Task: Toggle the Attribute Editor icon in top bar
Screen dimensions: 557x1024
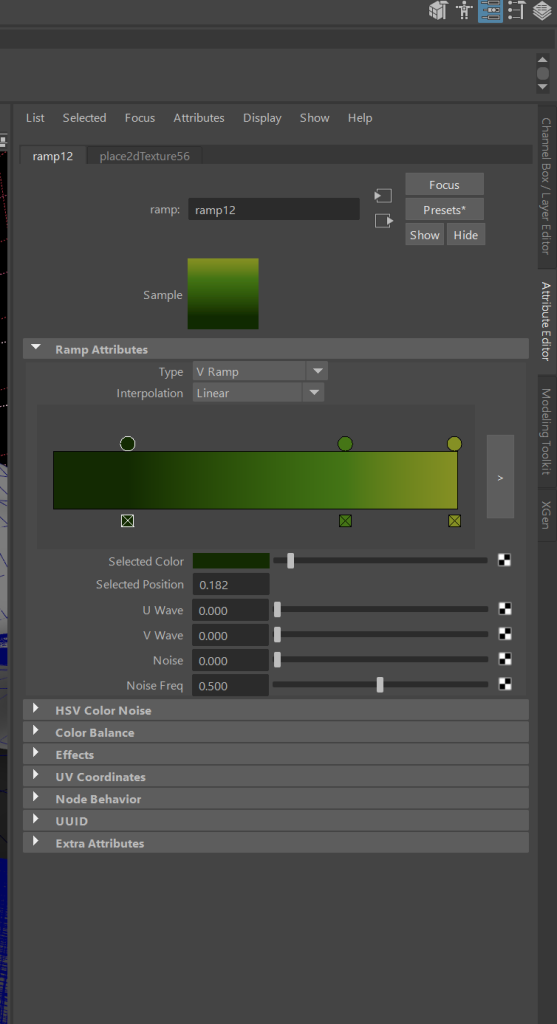Action: pos(490,10)
